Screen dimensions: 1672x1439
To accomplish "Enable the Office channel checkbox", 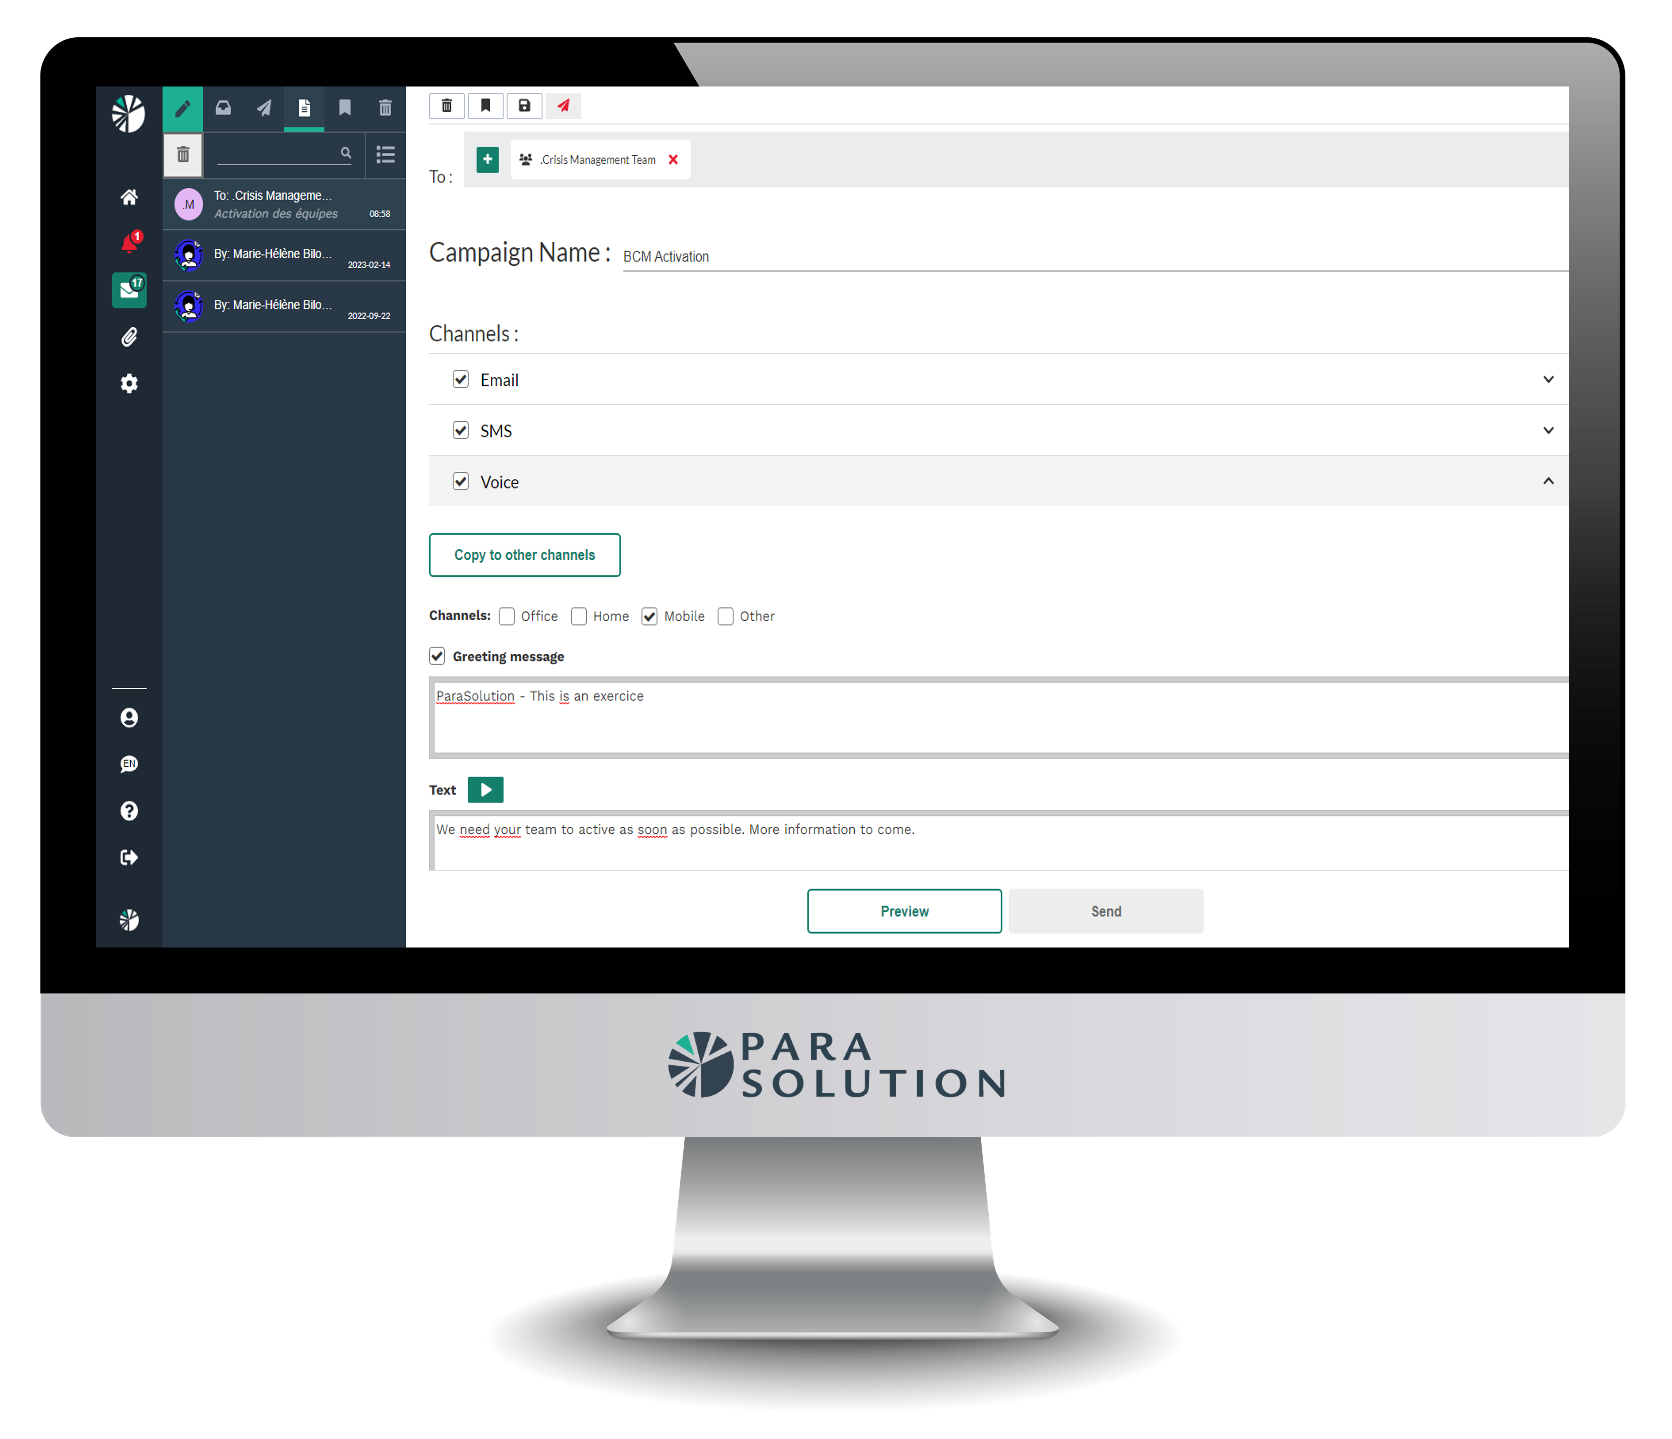I will 507,616.
